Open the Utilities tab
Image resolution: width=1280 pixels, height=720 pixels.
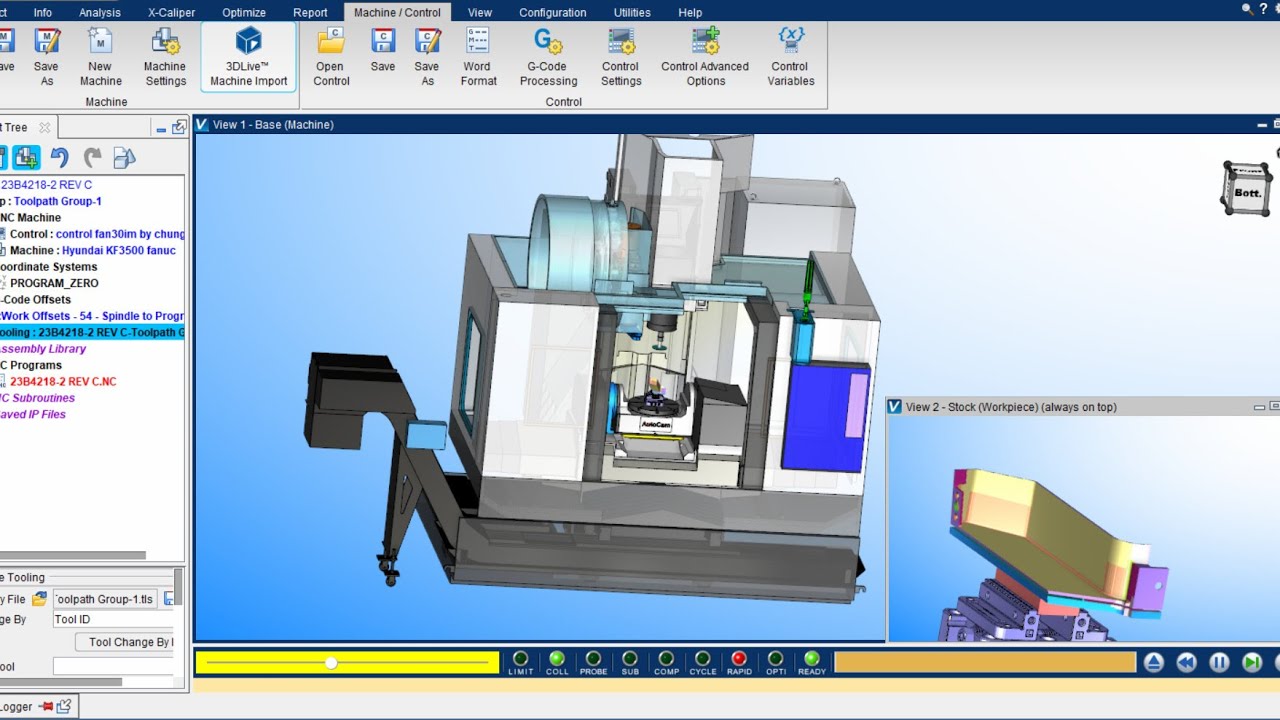tap(632, 12)
